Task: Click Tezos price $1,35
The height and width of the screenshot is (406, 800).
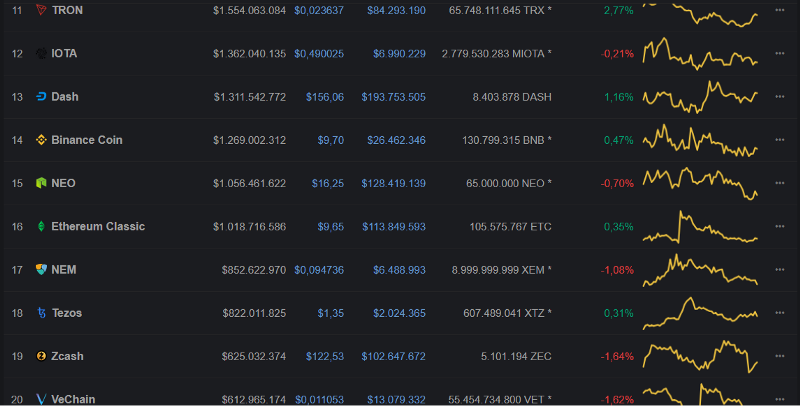Action: tap(331, 313)
